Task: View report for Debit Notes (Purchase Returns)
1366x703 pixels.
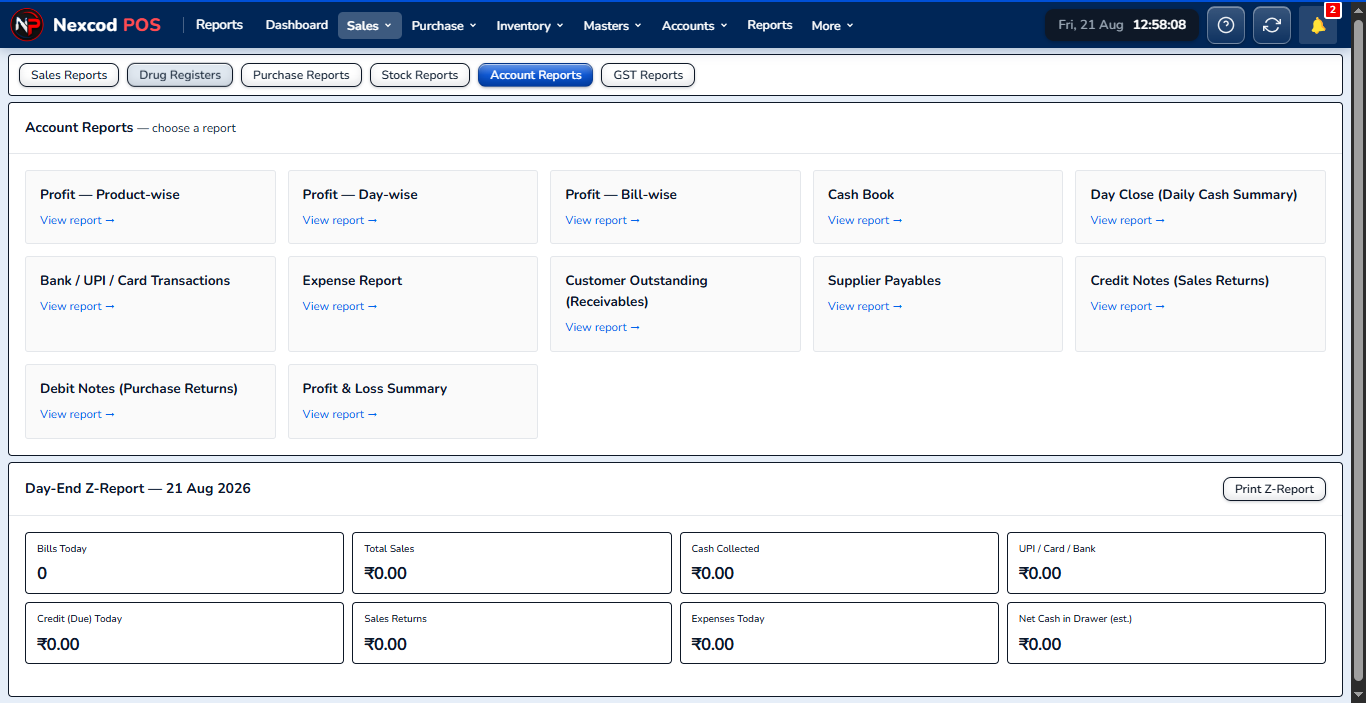Action: 77,414
